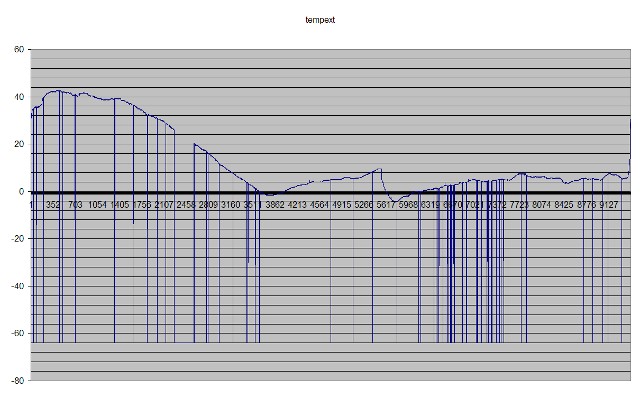Select the y-axis label -60
Screen dimensions: 640x398
click(x=18, y=333)
